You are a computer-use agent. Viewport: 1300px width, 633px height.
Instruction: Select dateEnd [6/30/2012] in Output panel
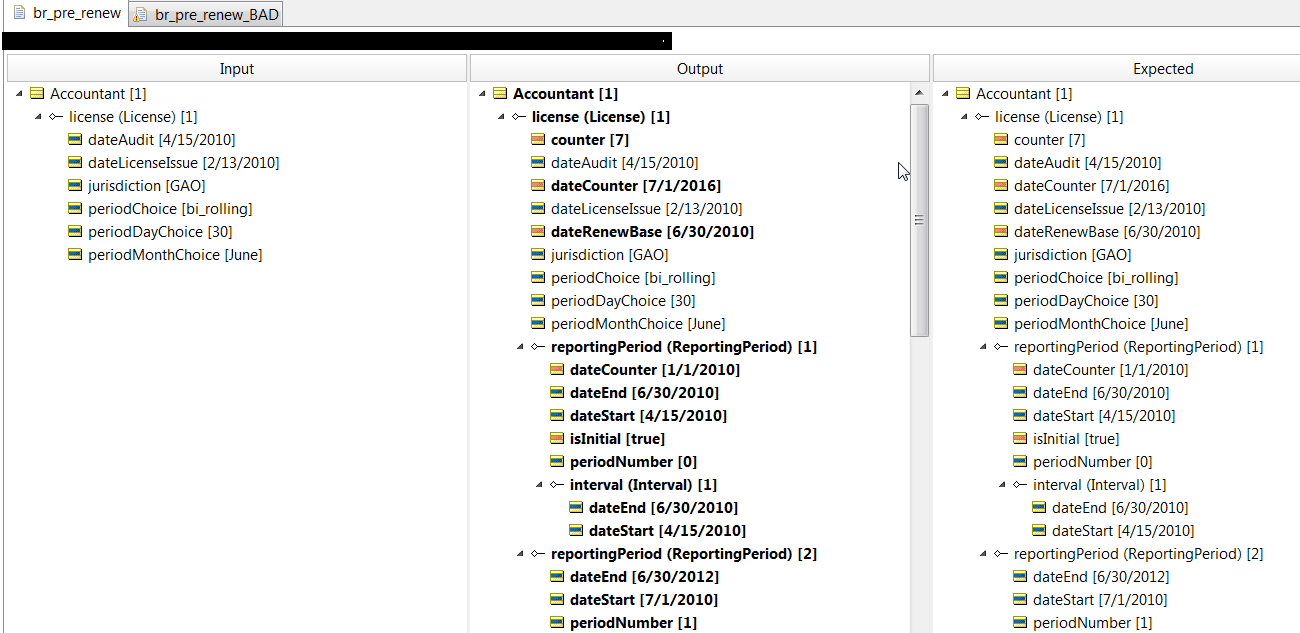click(x=645, y=577)
